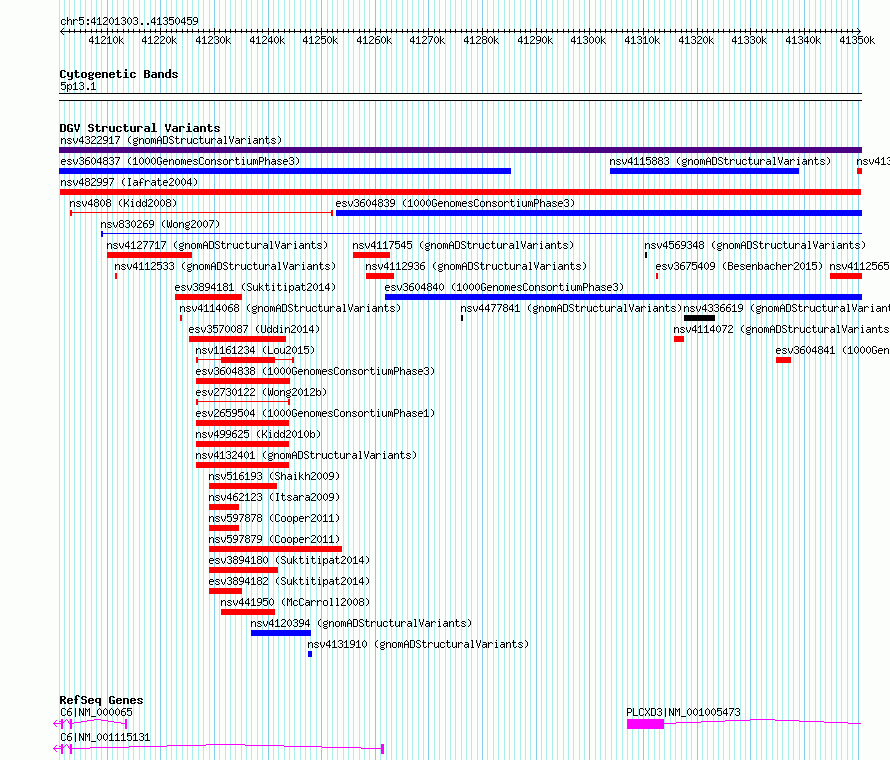Click the PLCXD3|NM_001005473 gene label
890x760 pixels.
[683, 712]
